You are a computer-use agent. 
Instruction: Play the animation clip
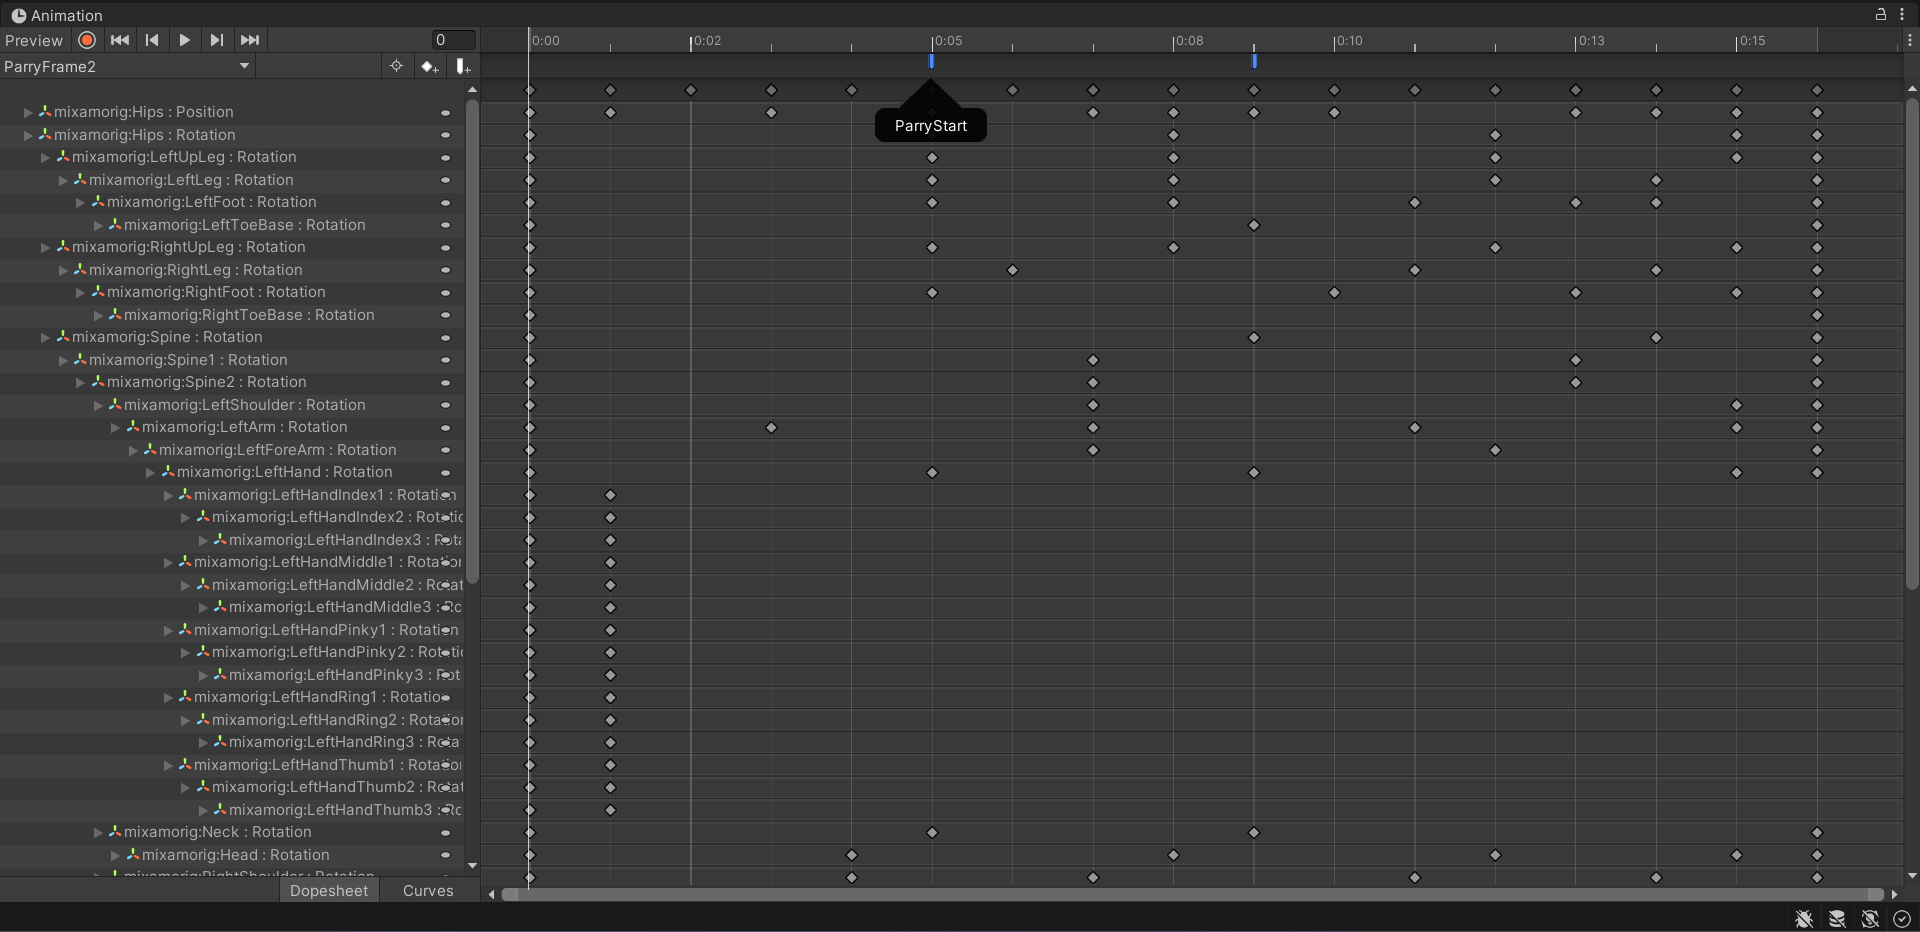[x=184, y=40]
